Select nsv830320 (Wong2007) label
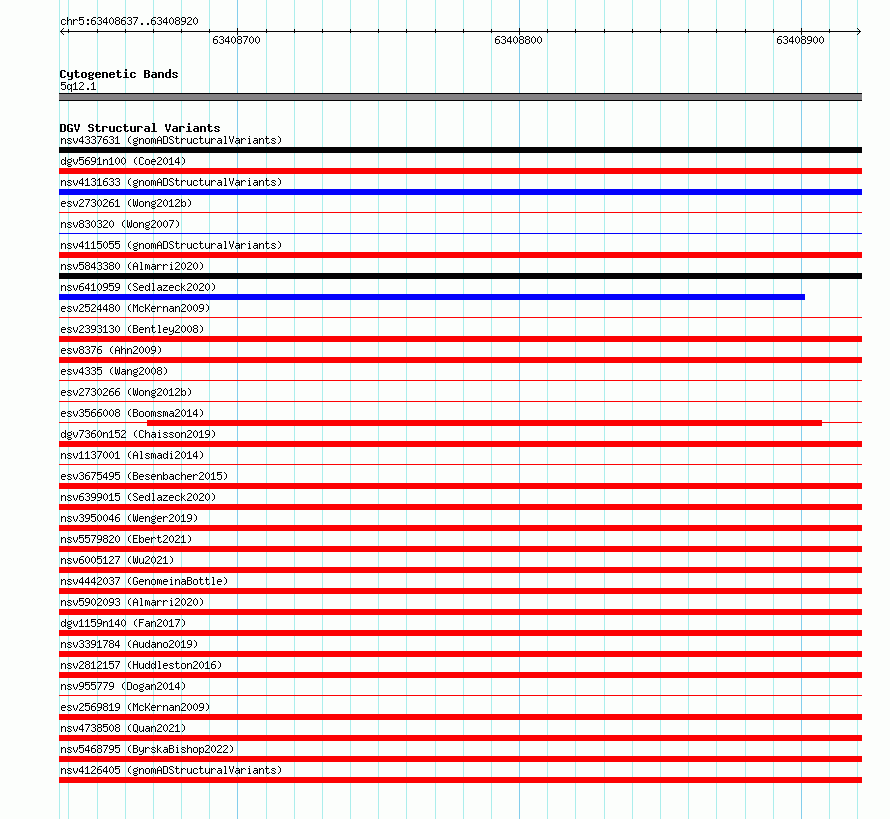This screenshot has height=819, width=890. (x=120, y=224)
